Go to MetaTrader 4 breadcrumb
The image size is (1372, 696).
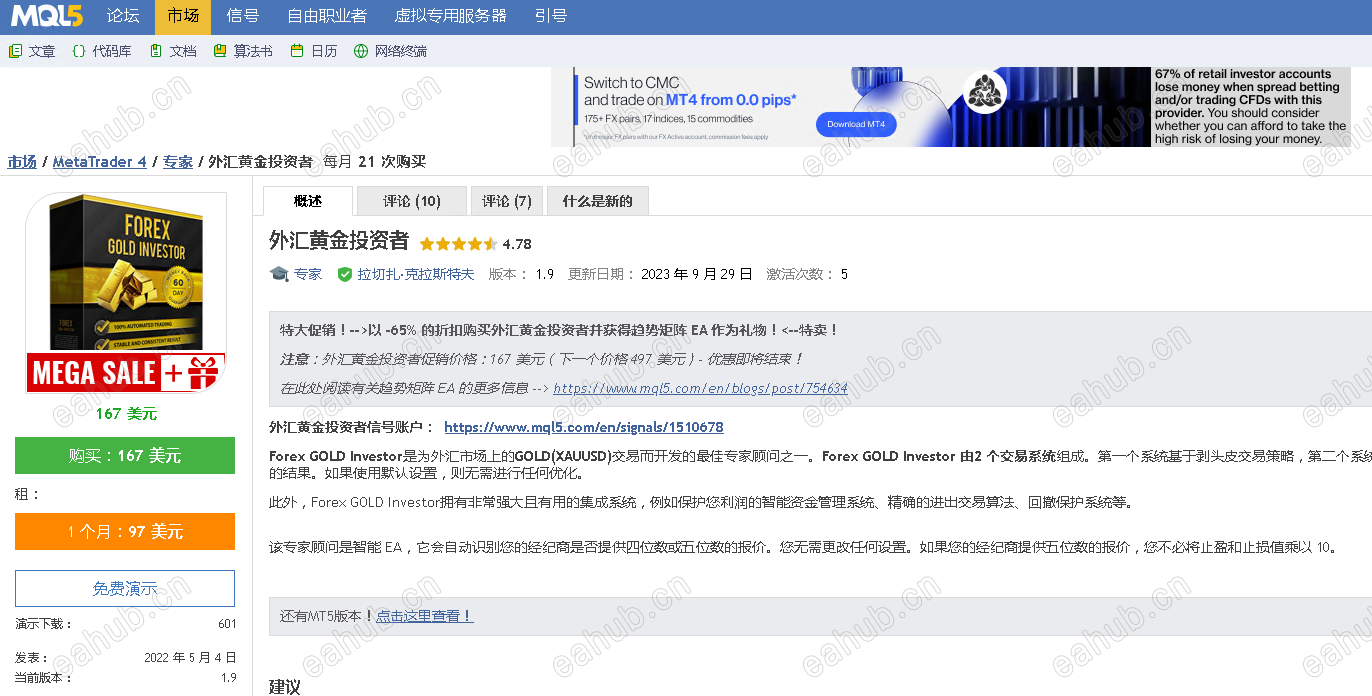pyautogui.click(x=100, y=162)
